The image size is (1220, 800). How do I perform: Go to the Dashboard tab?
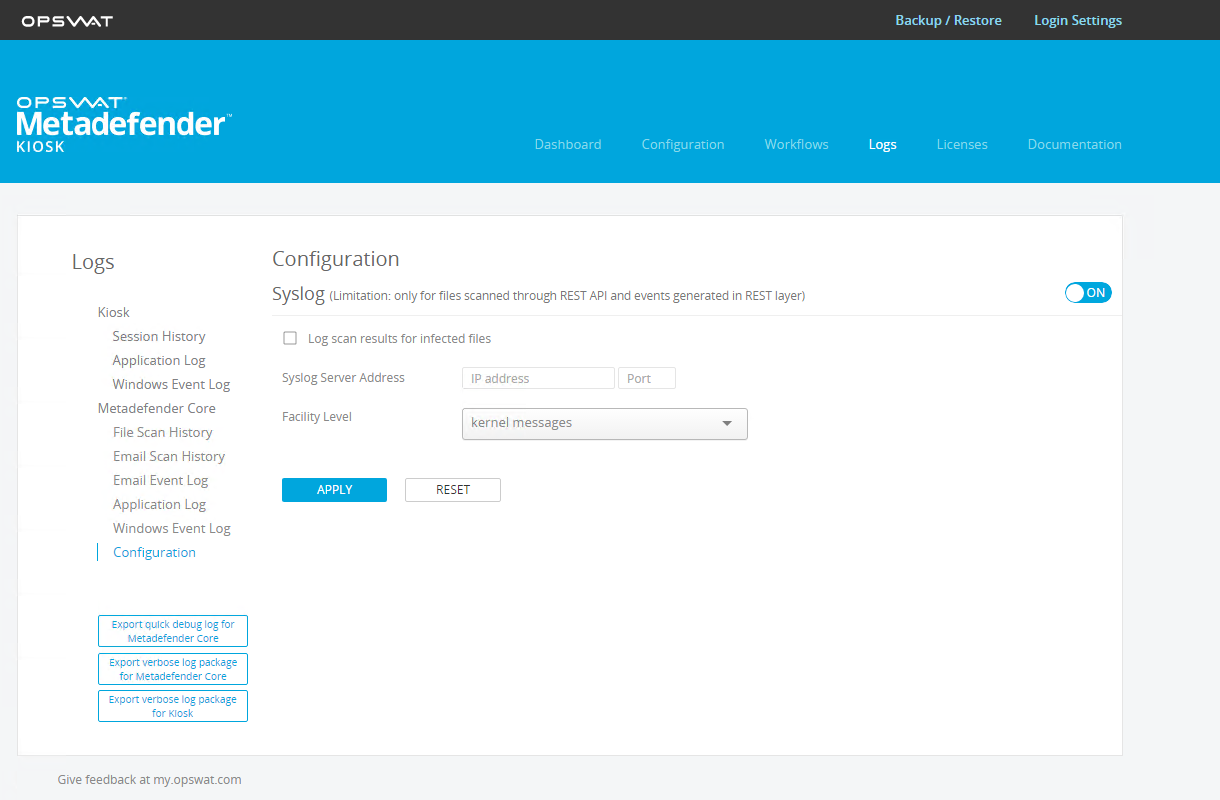click(x=568, y=144)
